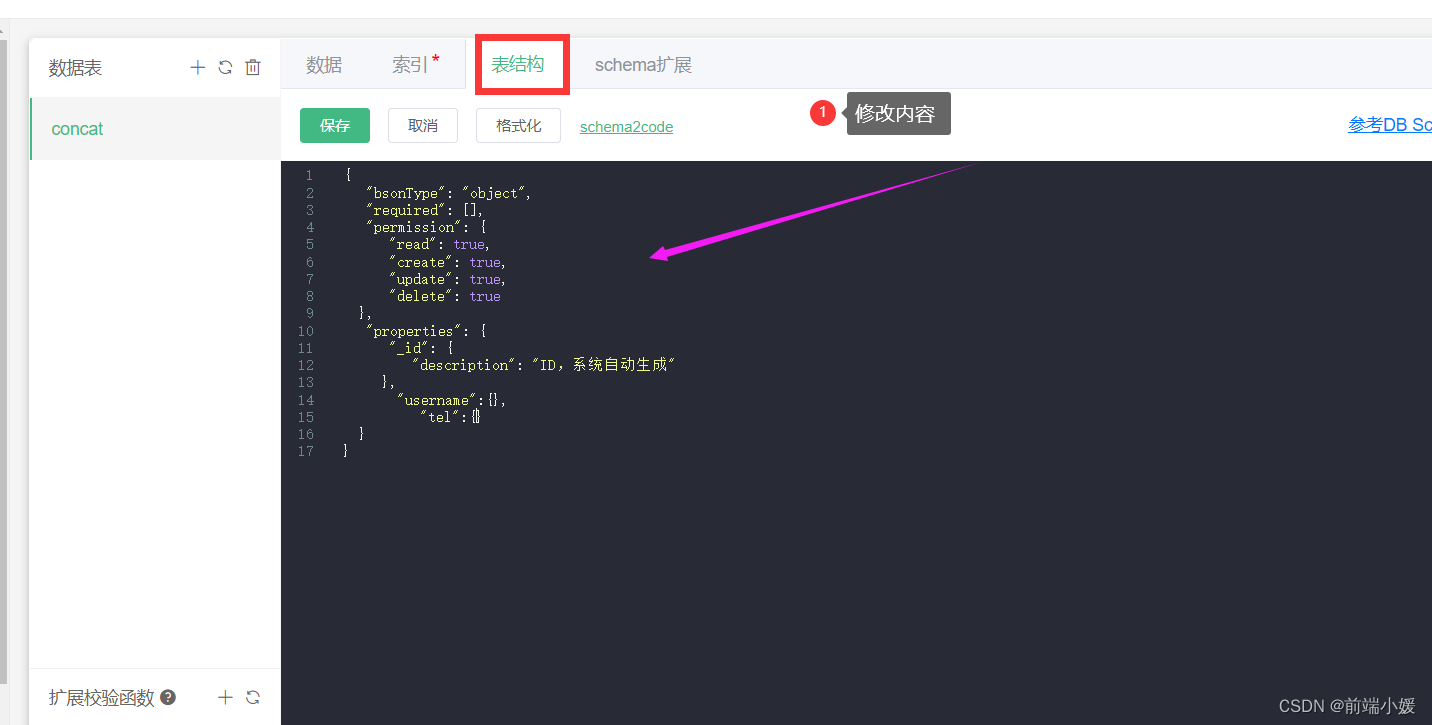Image resolution: width=1432 pixels, height=725 pixels.
Task: Select the concat table in sidebar
Action: pos(155,129)
